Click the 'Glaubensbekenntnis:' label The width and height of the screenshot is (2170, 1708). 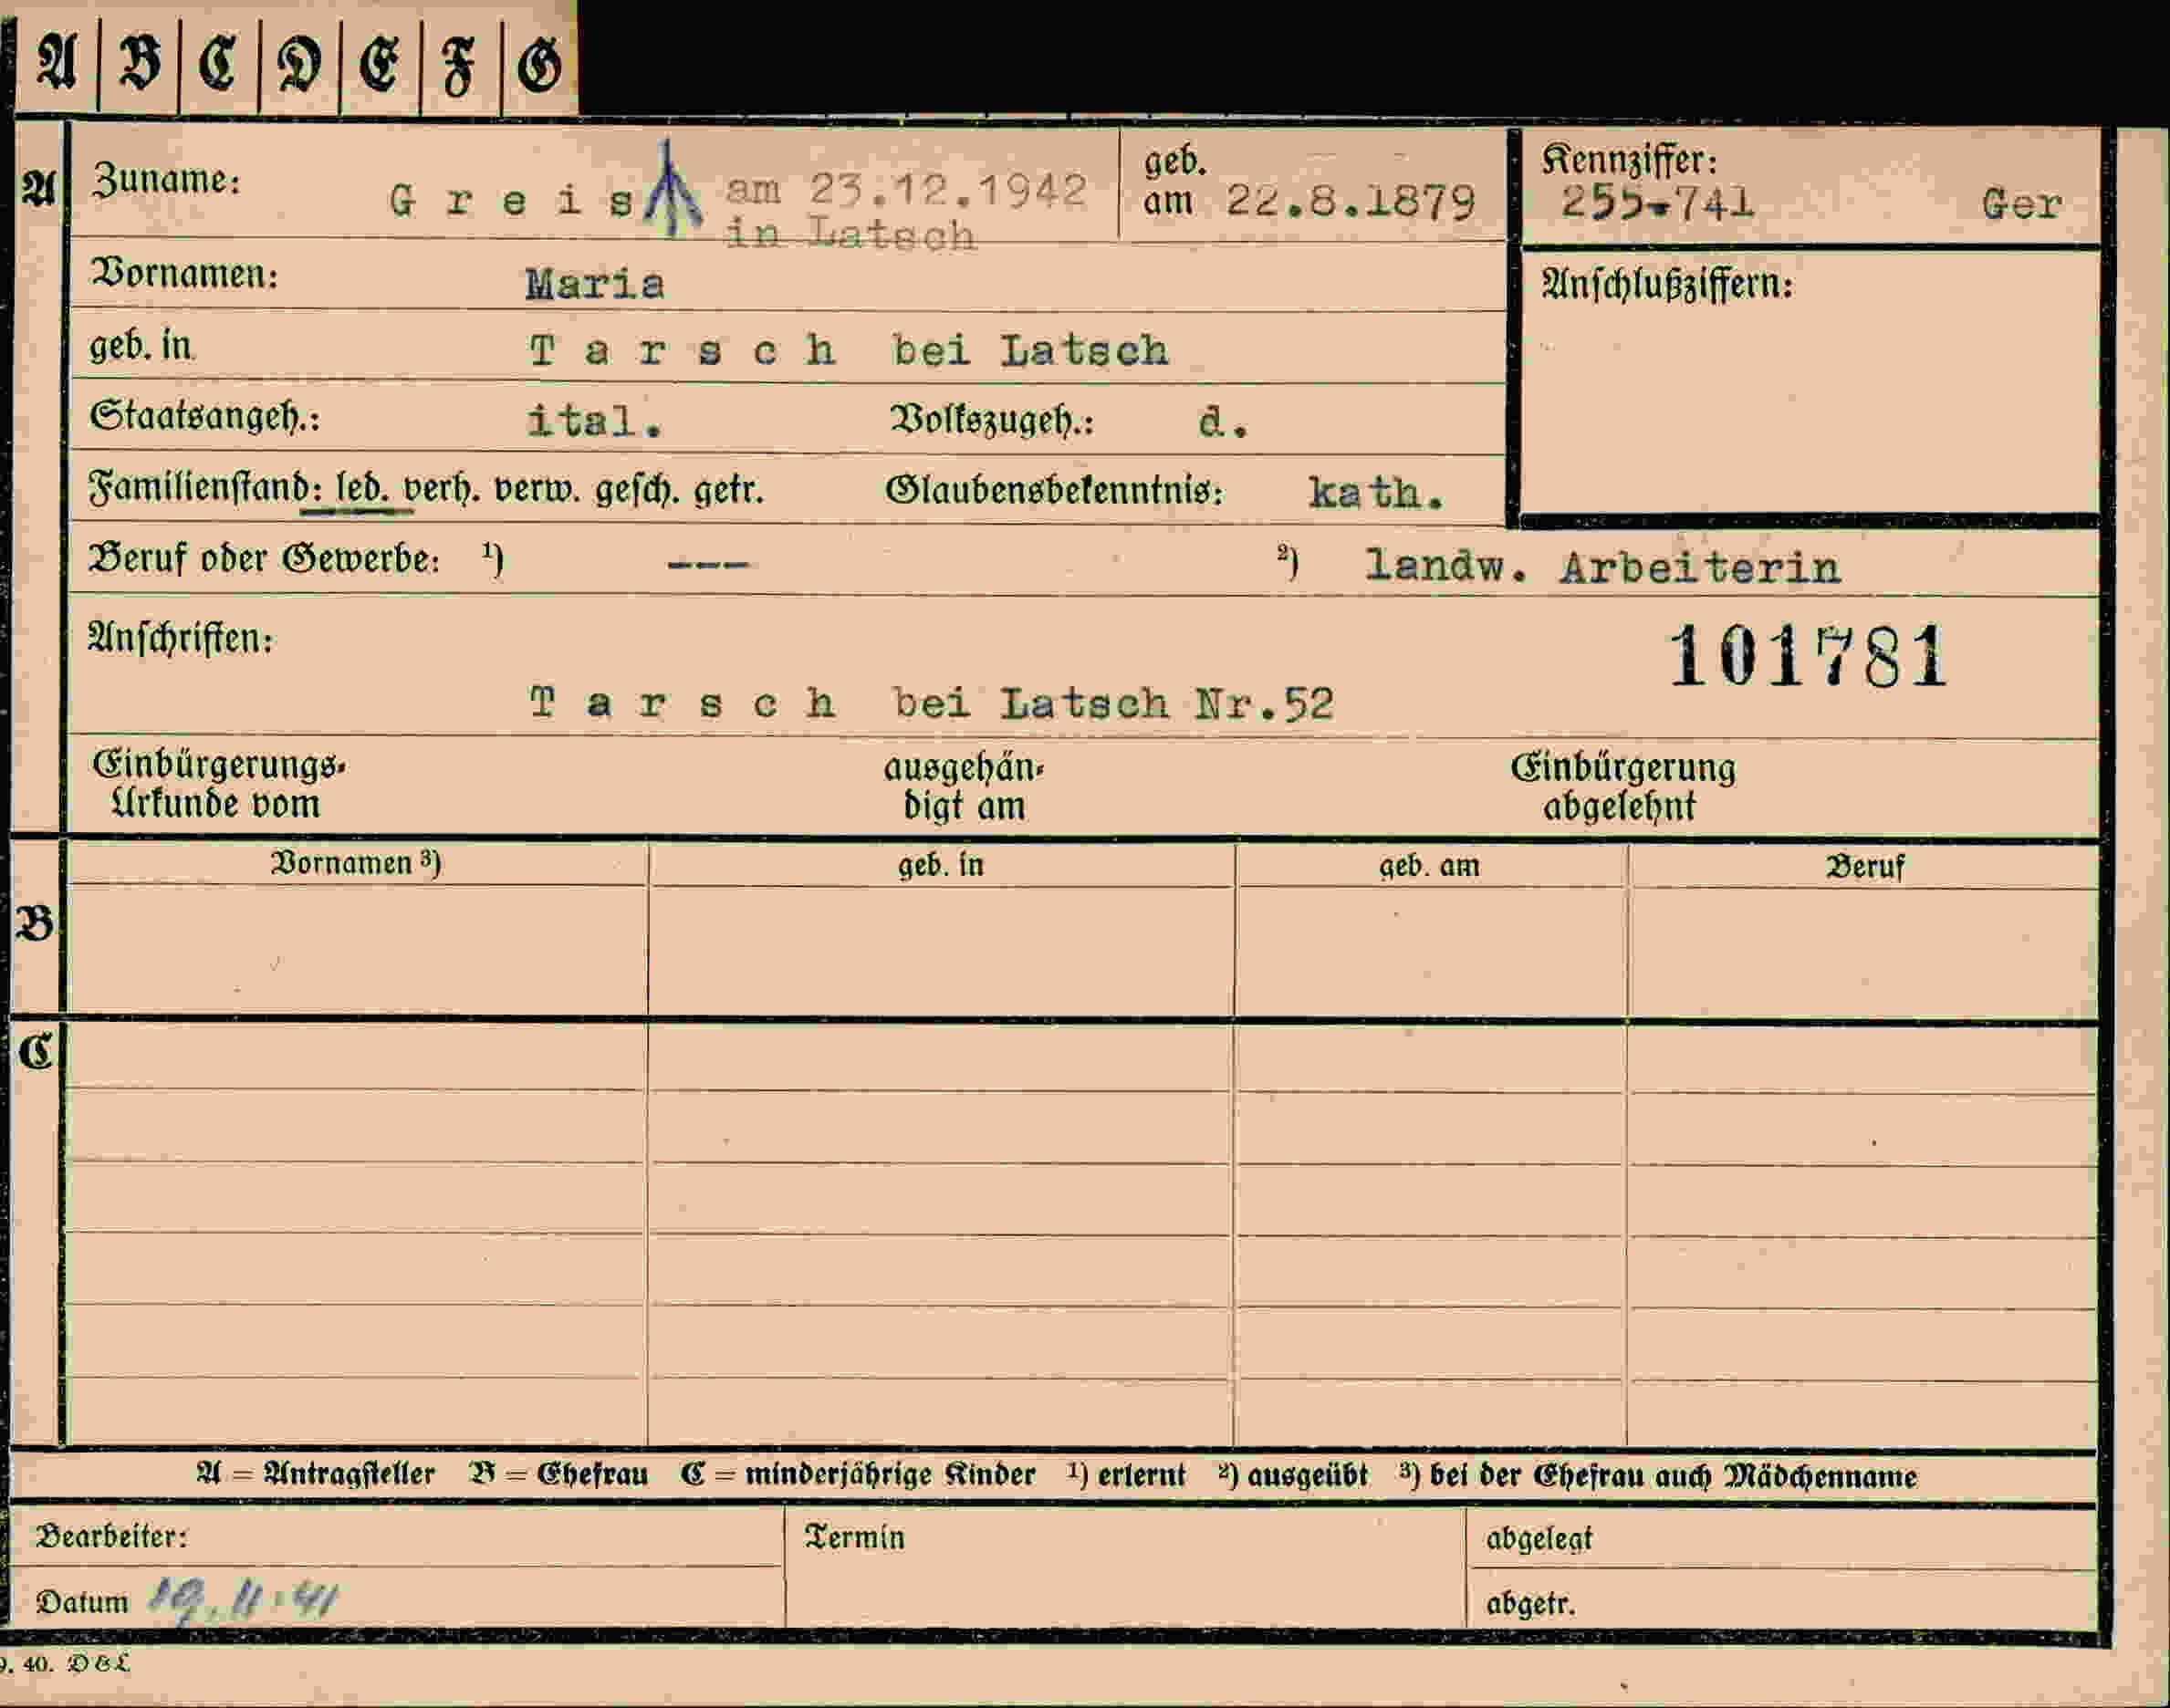click(1054, 491)
